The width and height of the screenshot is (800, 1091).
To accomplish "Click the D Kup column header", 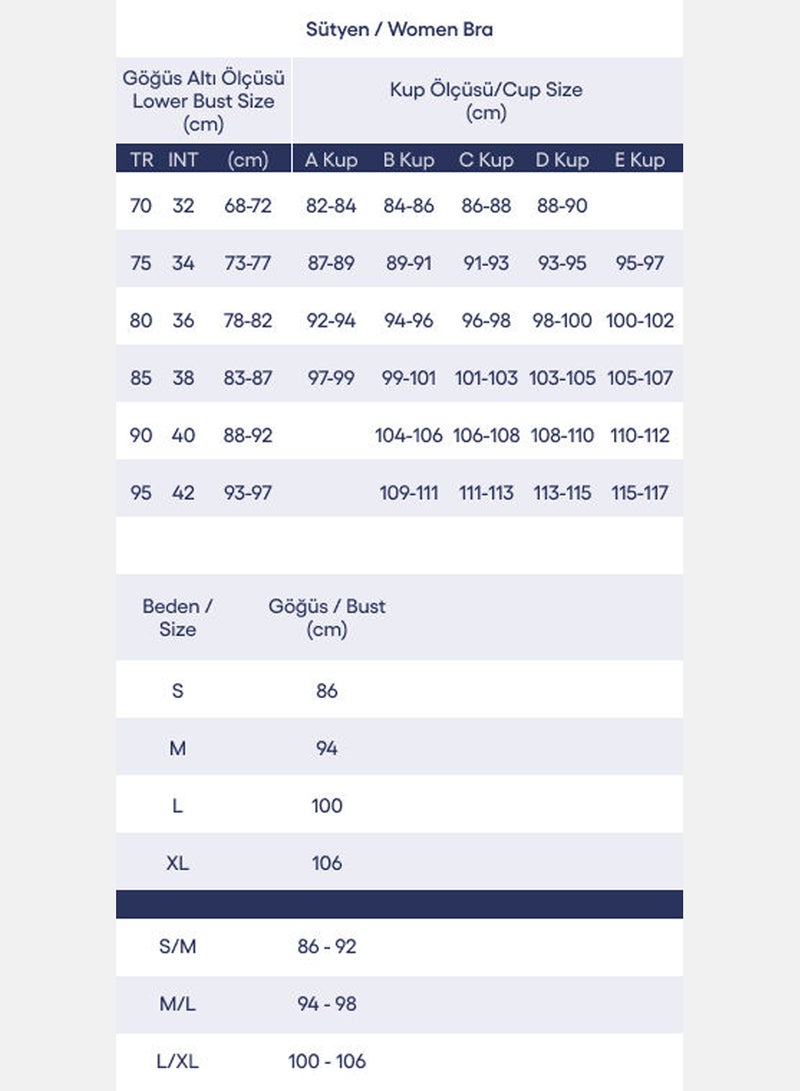I will coord(562,160).
